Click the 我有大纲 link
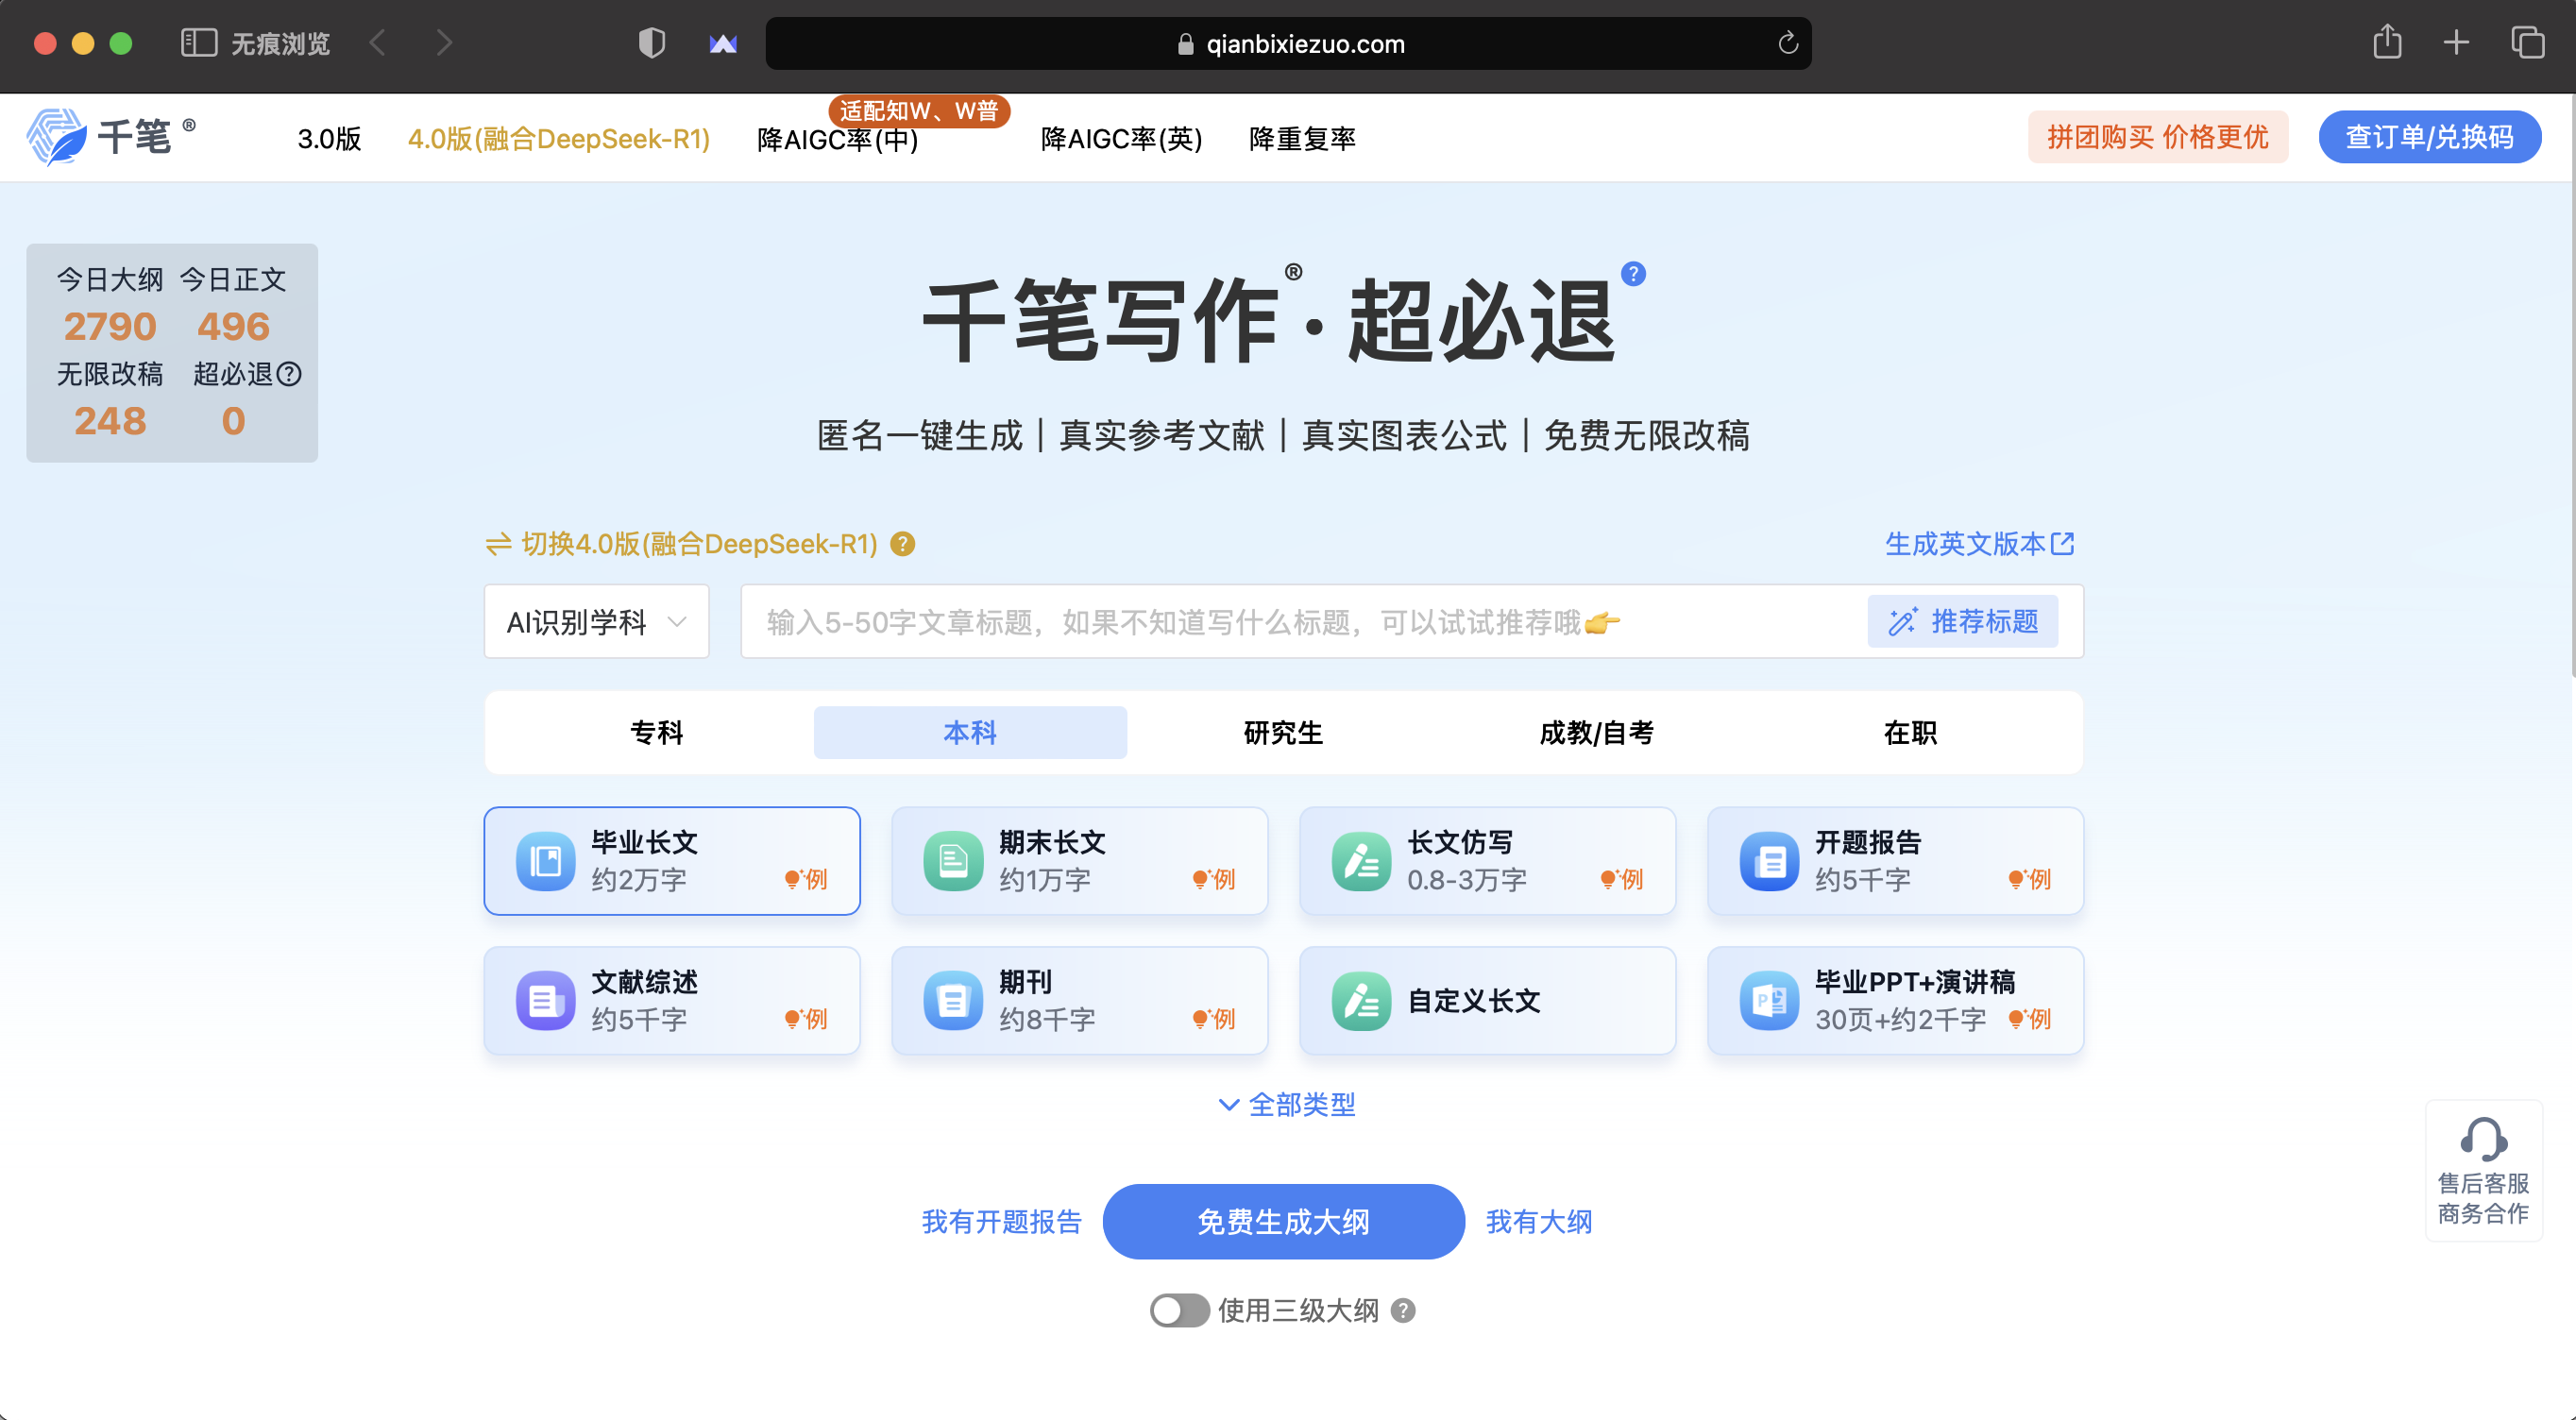Viewport: 2576px width, 1420px height. [x=1539, y=1222]
